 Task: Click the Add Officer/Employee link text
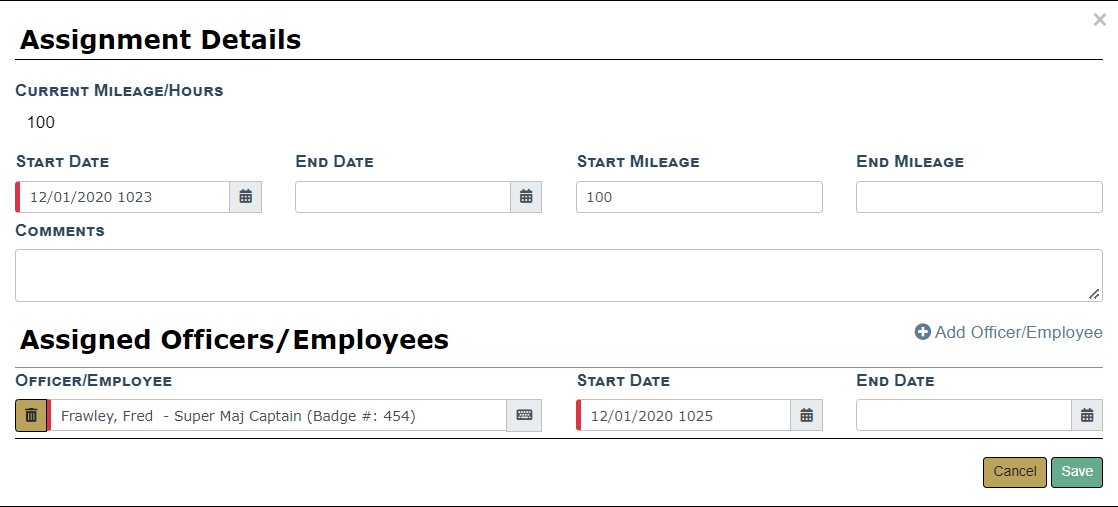[x=1018, y=332]
